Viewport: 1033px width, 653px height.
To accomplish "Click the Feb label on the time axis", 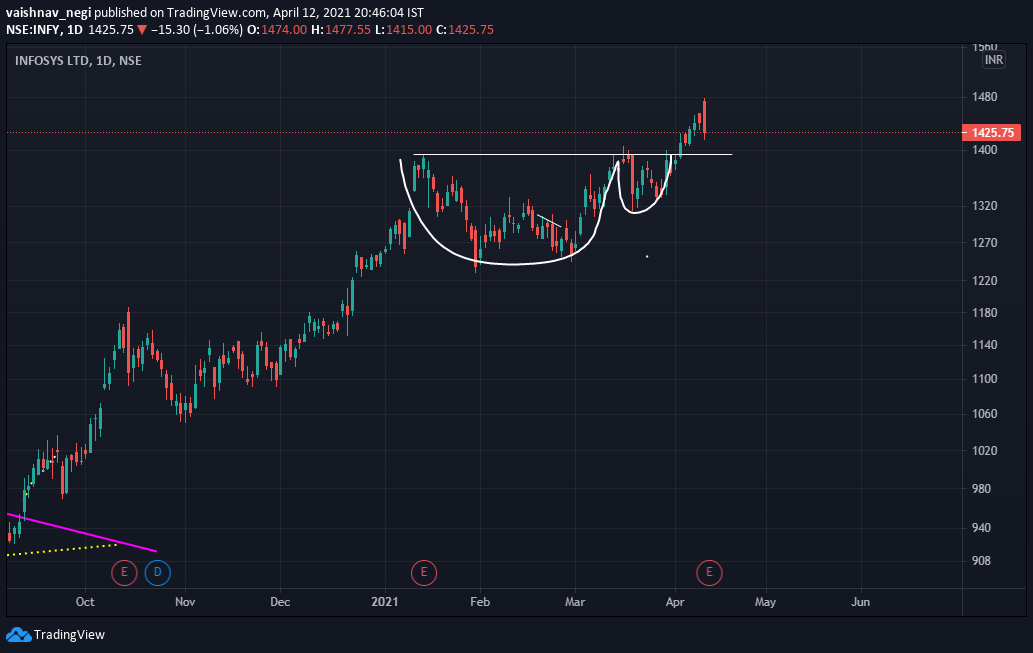I will (x=480, y=602).
